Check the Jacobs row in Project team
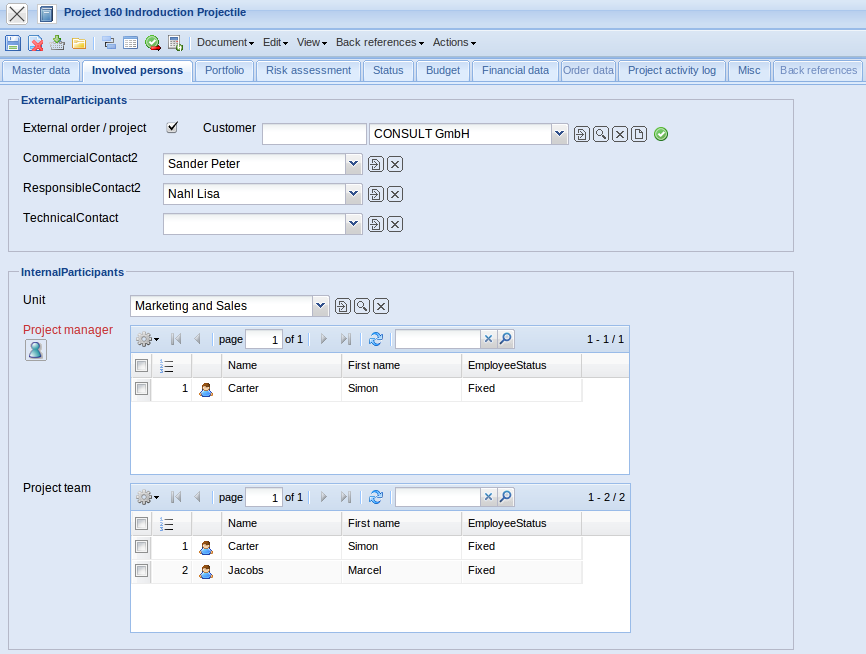866x654 pixels. (142, 571)
